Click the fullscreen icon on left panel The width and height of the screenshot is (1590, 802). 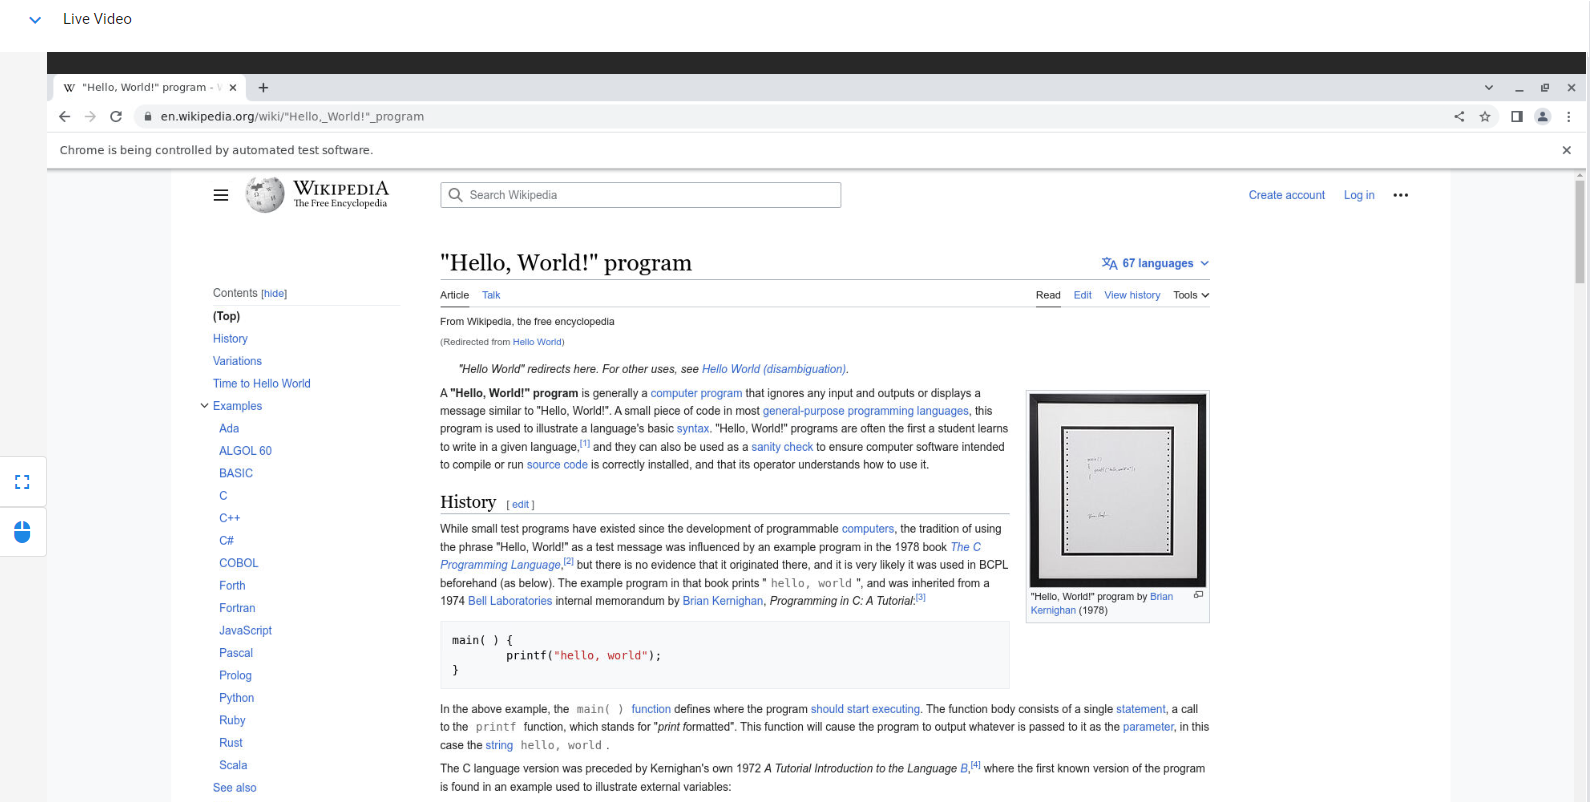[22, 483]
